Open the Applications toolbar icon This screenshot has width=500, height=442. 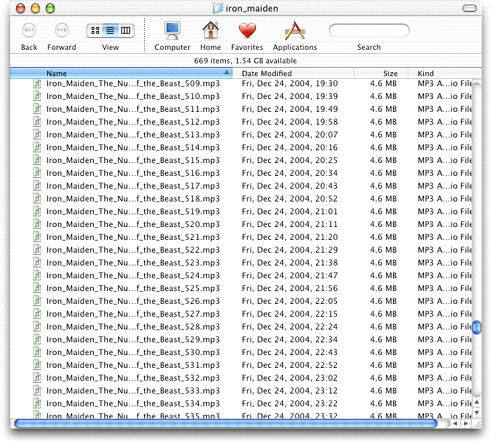(295, 31)
